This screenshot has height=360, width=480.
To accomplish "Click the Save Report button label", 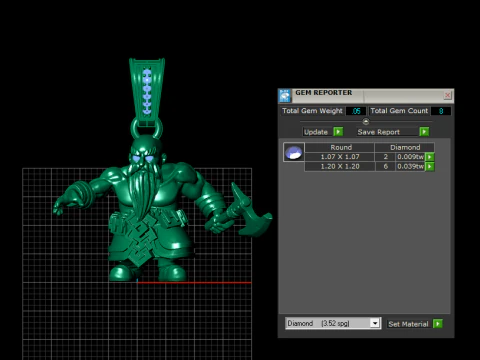I will pos(379,132).
